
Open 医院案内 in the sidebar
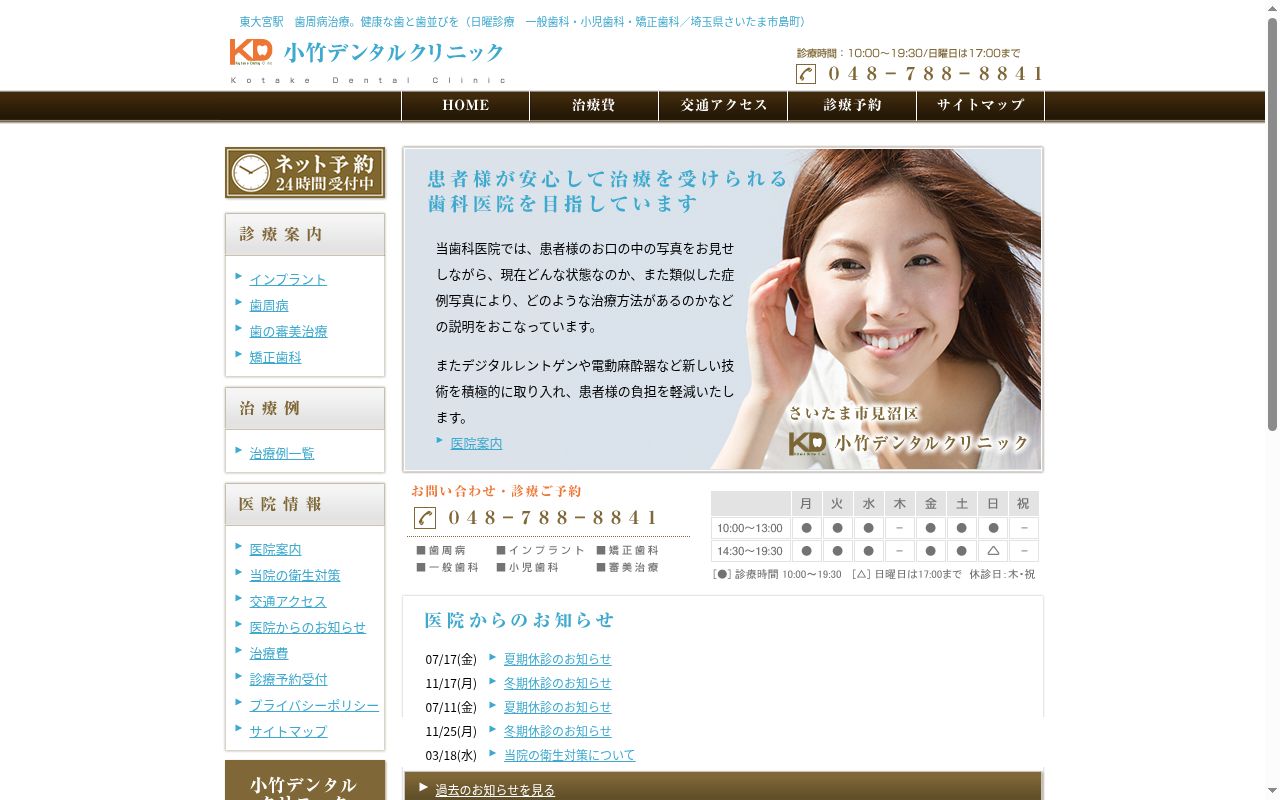point(275,549)
